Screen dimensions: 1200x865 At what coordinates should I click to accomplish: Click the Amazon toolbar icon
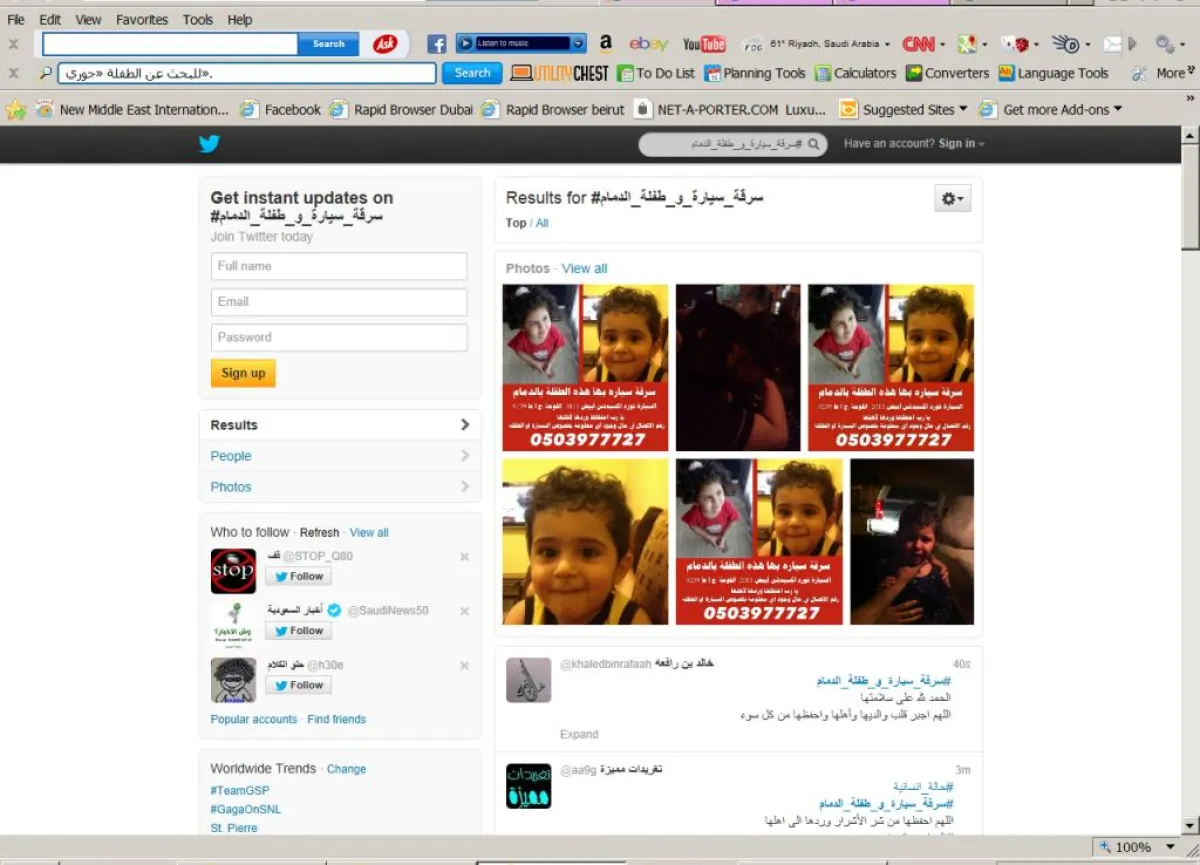(605, 43)
